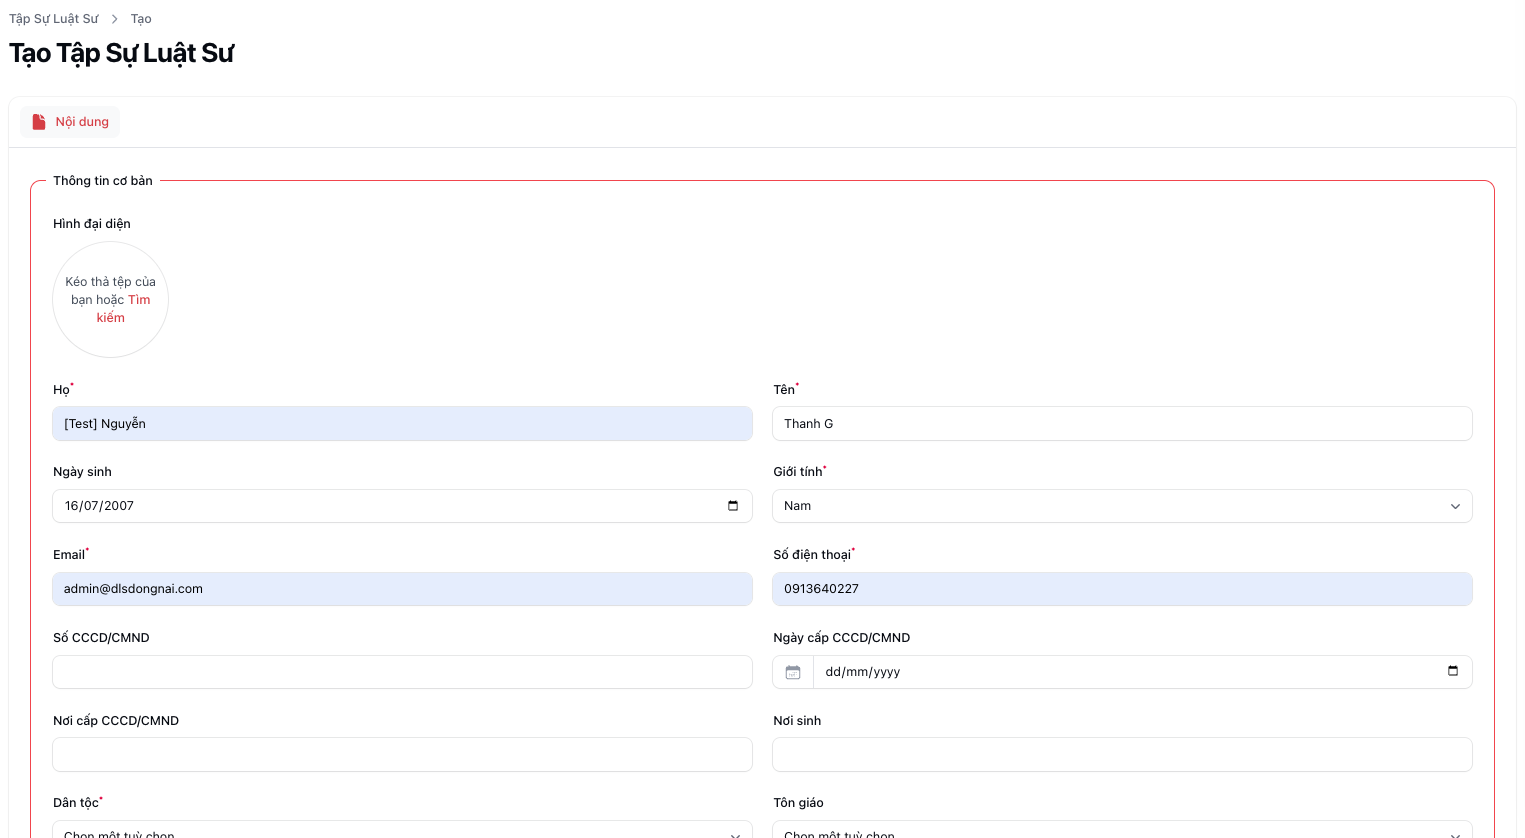This screenshot has height=838, width=1525.
Task: Select the Họ input containing [Test] Nguyễn
Action: (x=402, y=423)
